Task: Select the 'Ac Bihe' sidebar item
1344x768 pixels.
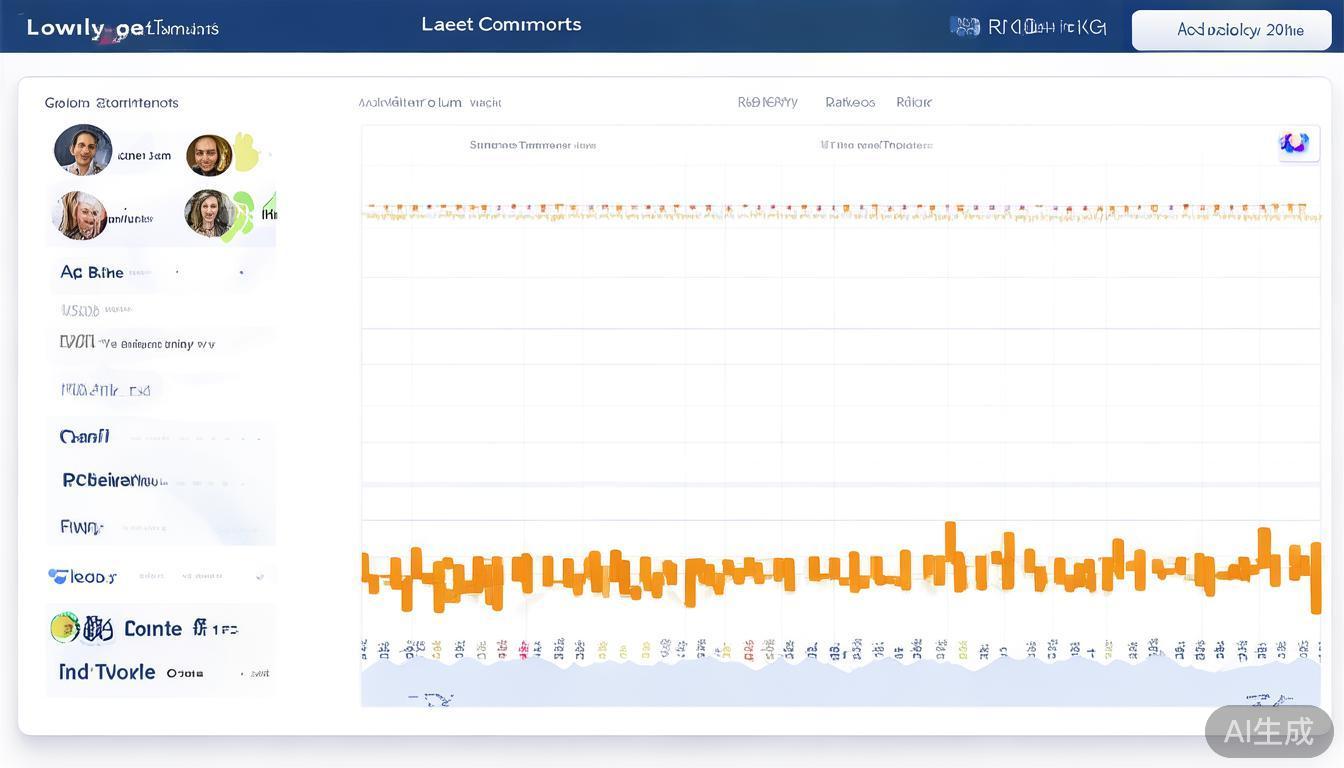Action: [92, 272]
